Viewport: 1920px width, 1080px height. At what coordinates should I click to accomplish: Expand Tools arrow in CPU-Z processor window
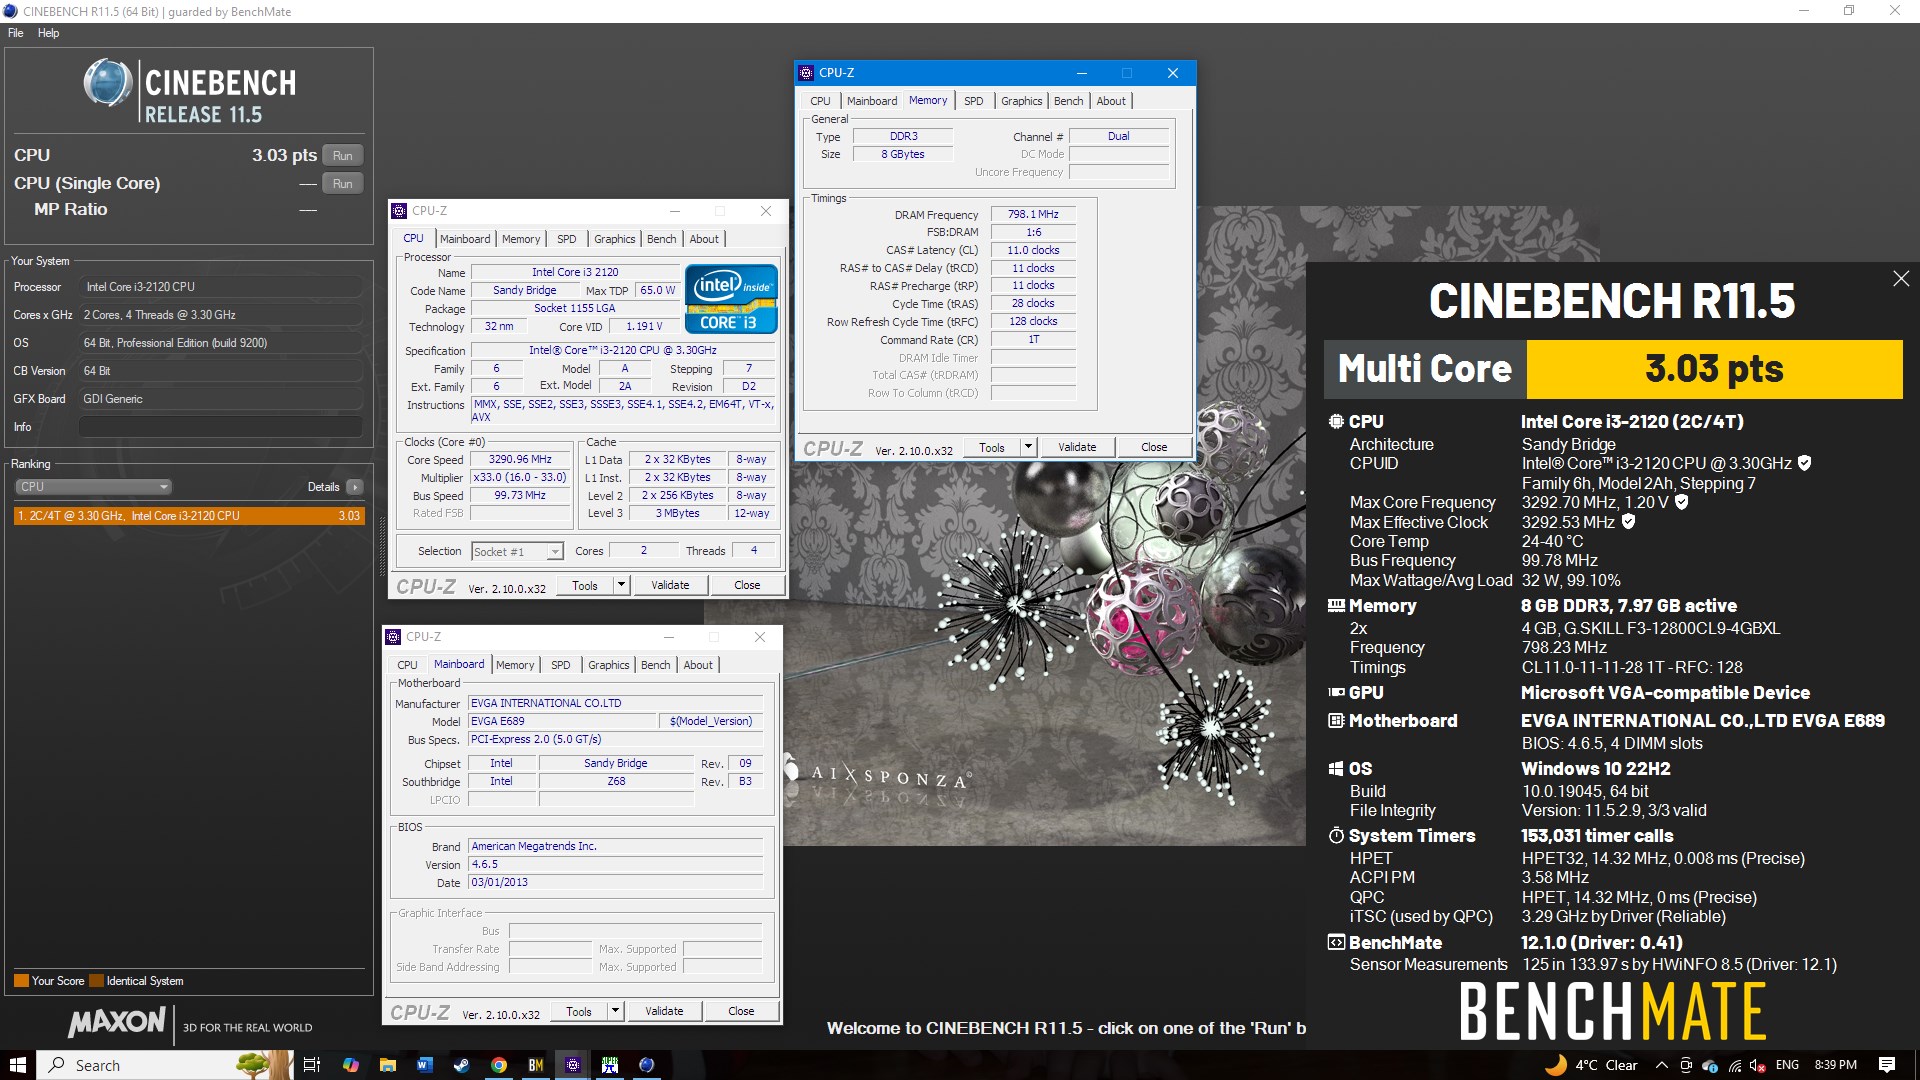tap(621, 585)
